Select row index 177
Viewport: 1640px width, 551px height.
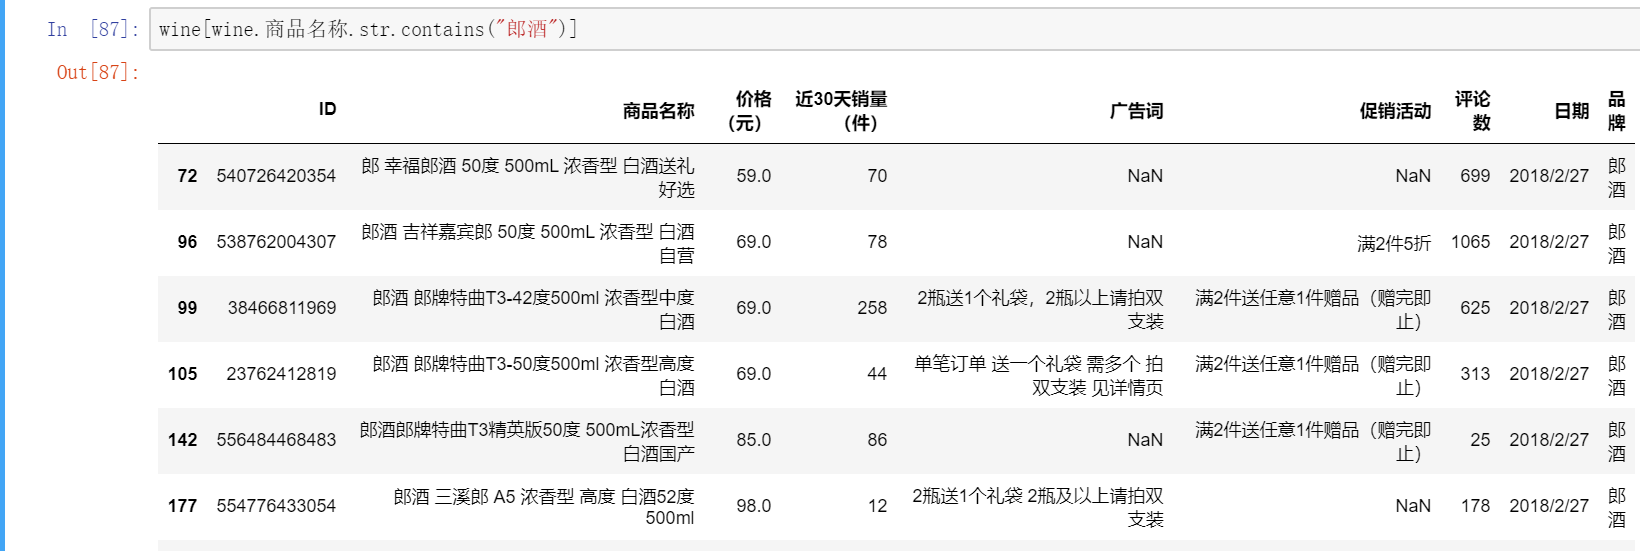182,506
